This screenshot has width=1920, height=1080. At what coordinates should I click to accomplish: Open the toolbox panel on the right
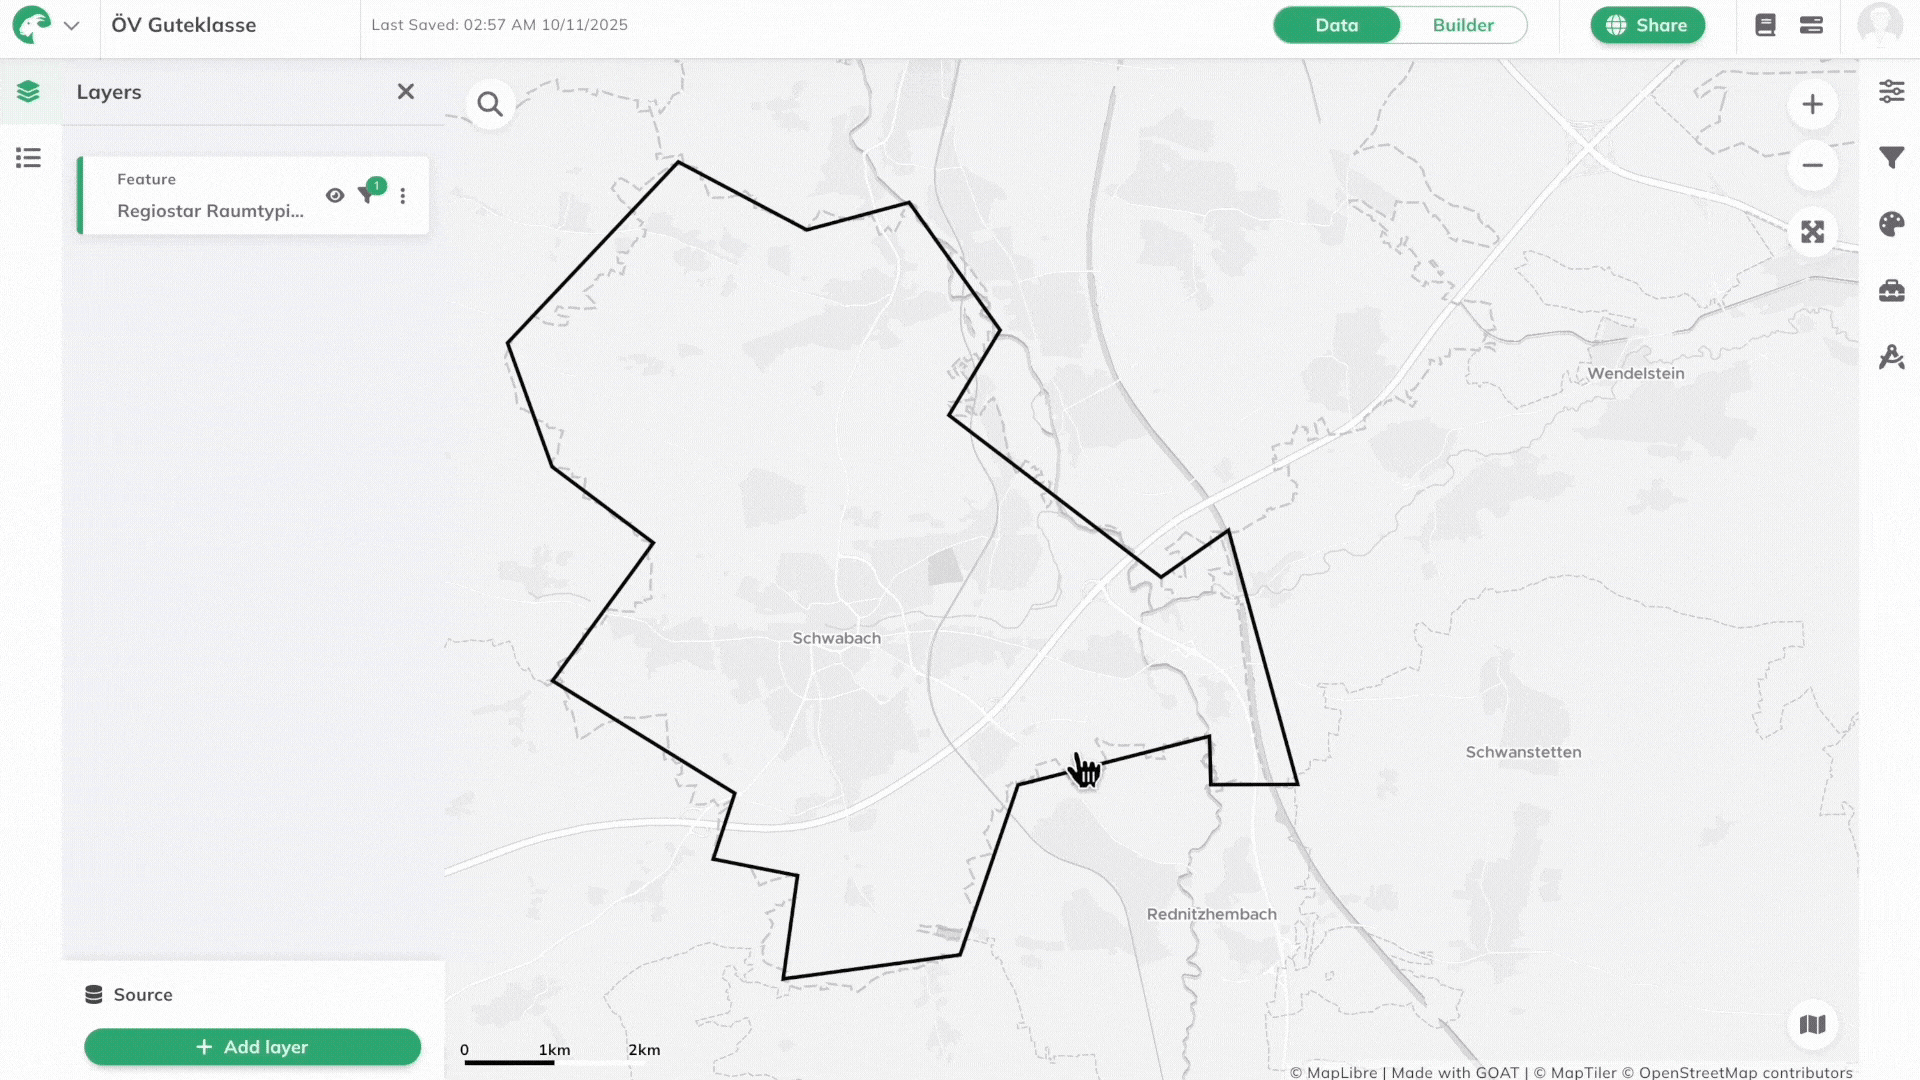coord(1893,290)
